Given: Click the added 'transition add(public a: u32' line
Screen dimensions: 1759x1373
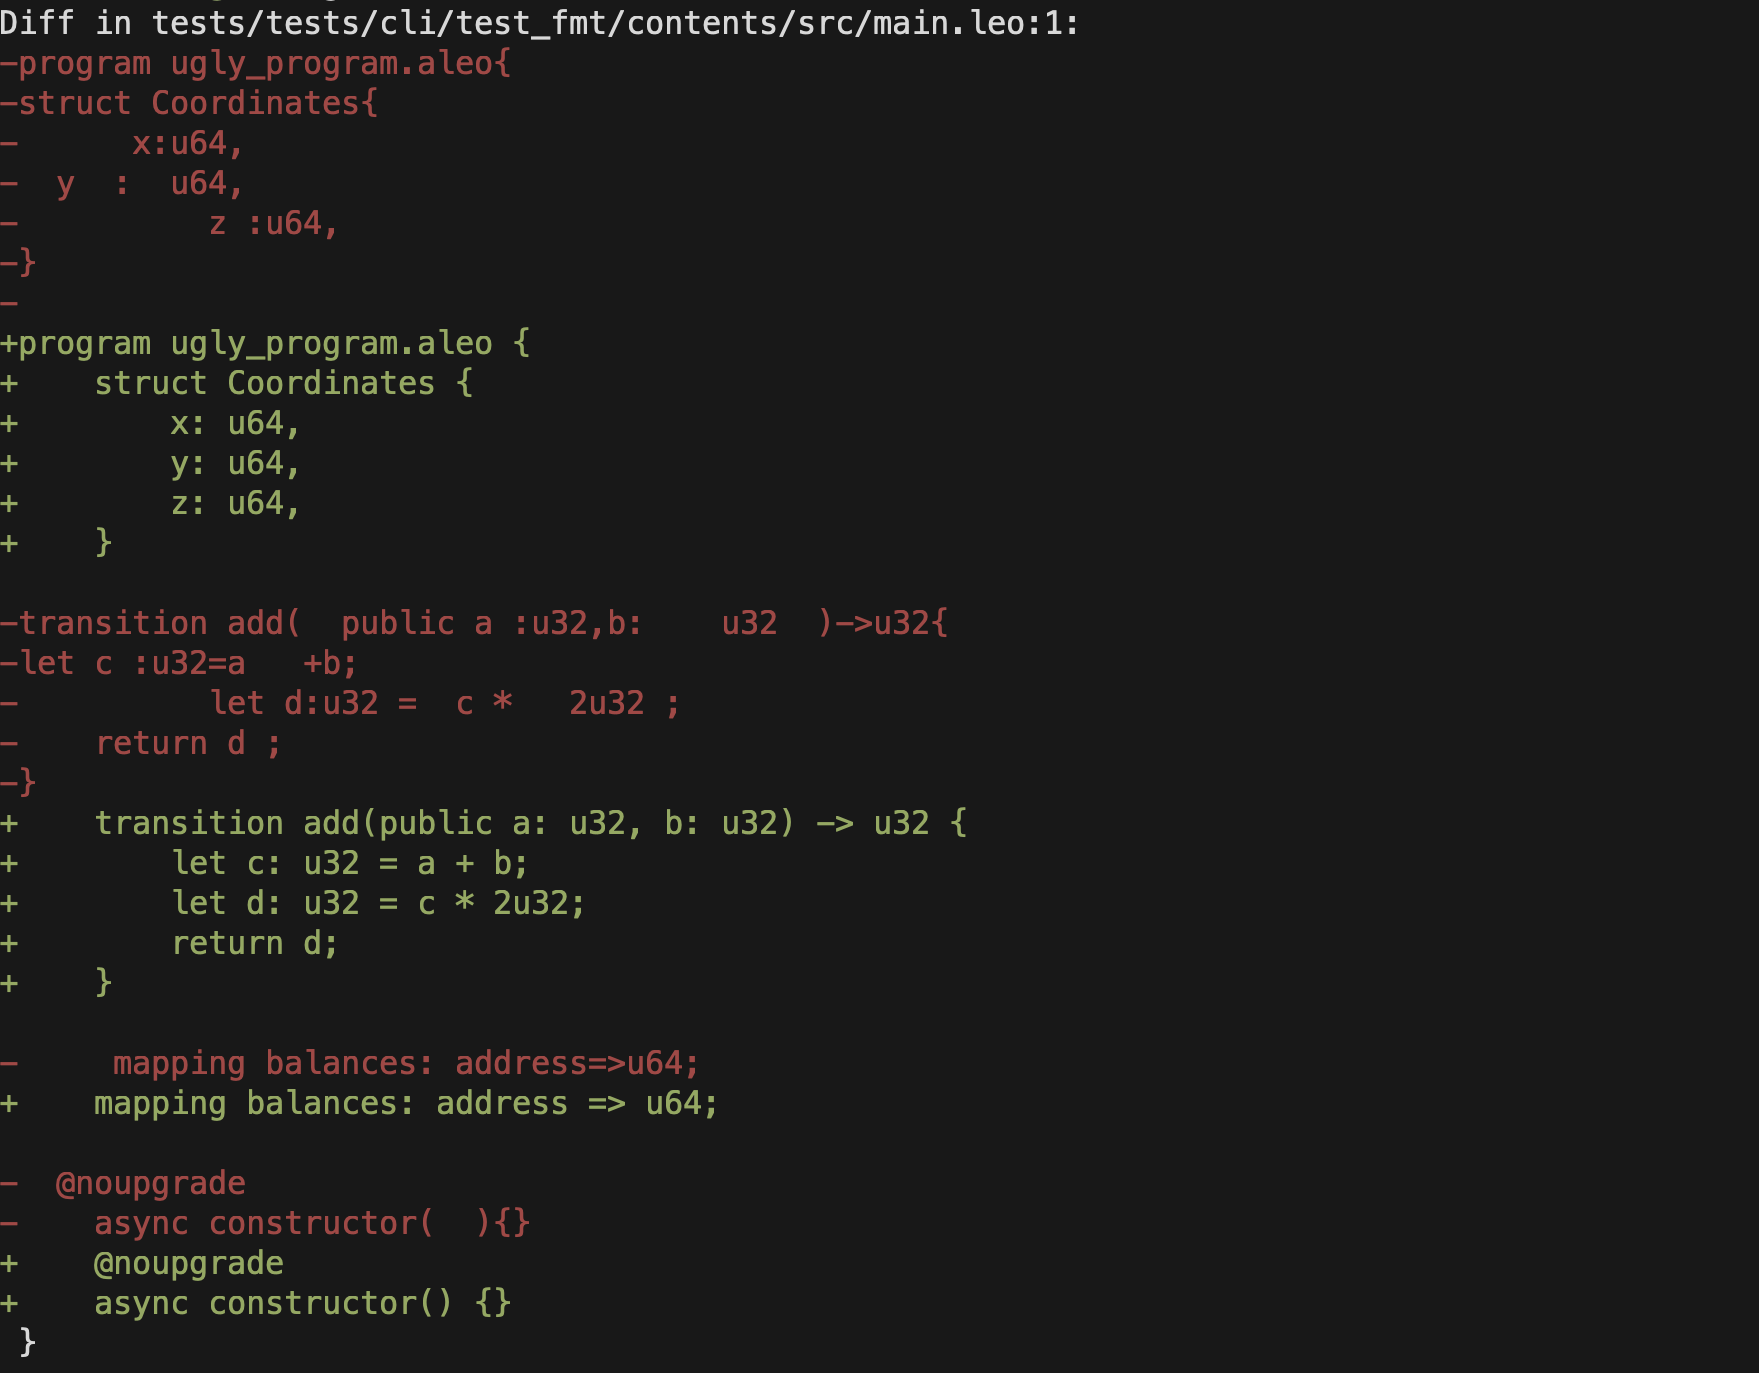Looking at the screenshot, I should point(530,823).
